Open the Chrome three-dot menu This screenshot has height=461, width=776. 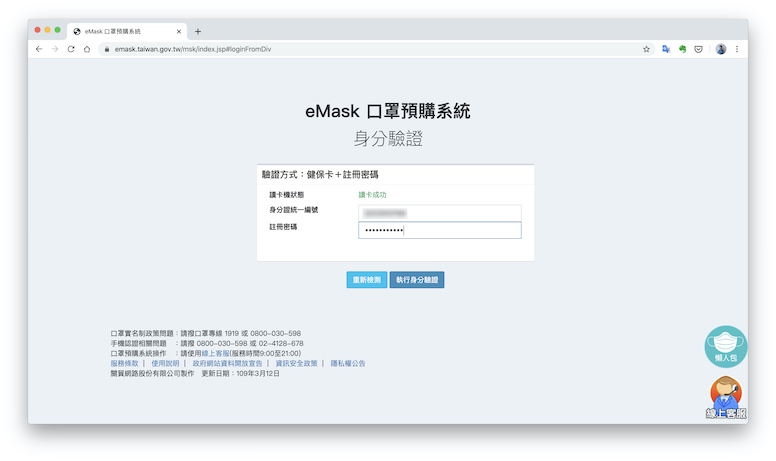(737, 49)
